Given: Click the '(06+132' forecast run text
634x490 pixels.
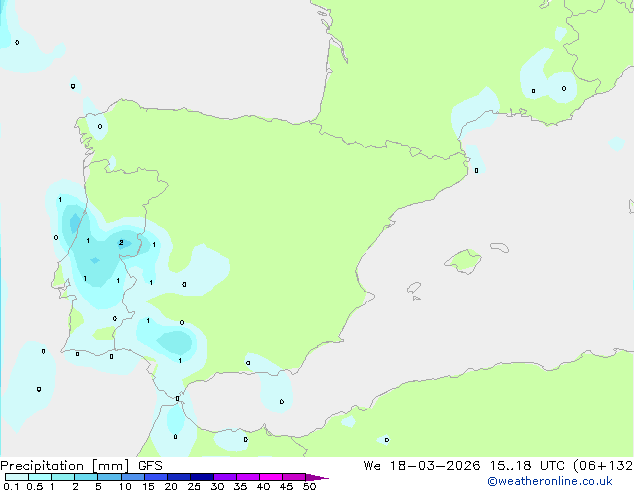Looking at the screenshot, I should pyautogui.click(x=603, y=466).
